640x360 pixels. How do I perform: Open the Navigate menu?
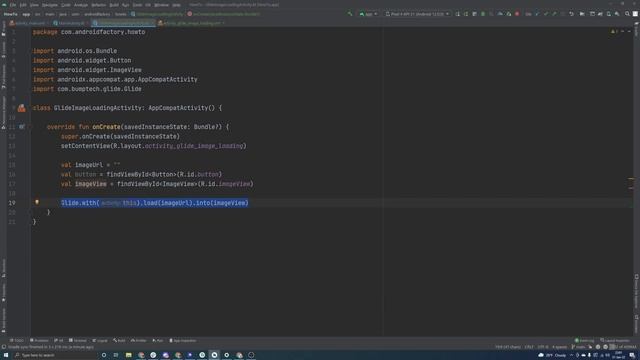(x=50, y=5)
